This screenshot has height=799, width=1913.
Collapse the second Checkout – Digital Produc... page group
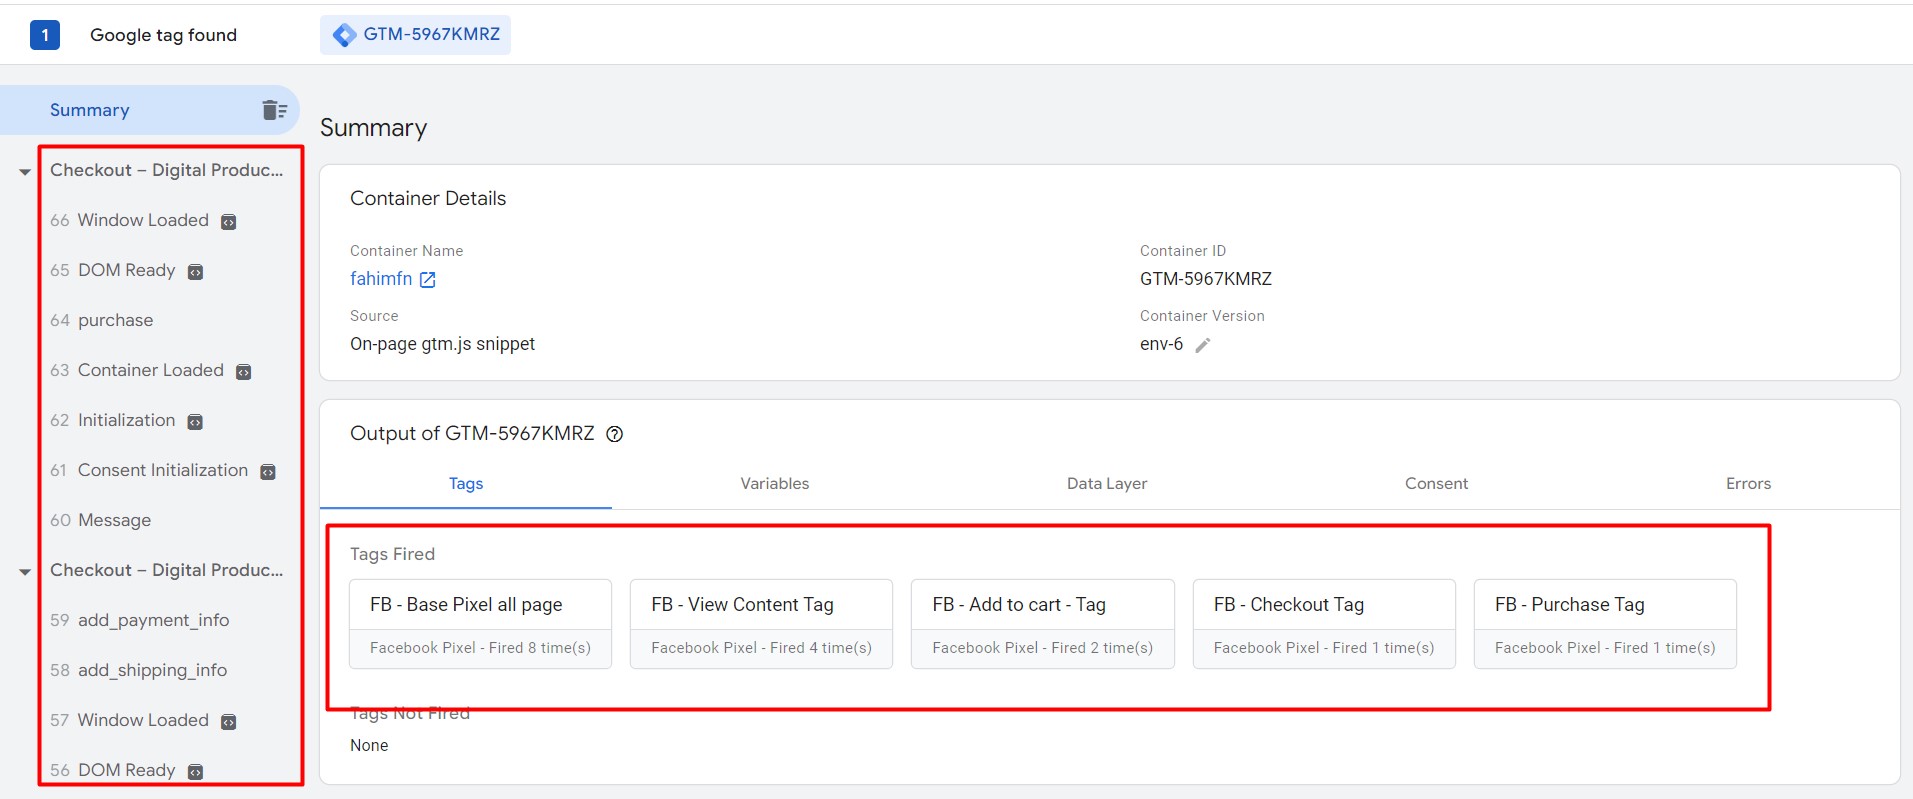coord(25,572)
